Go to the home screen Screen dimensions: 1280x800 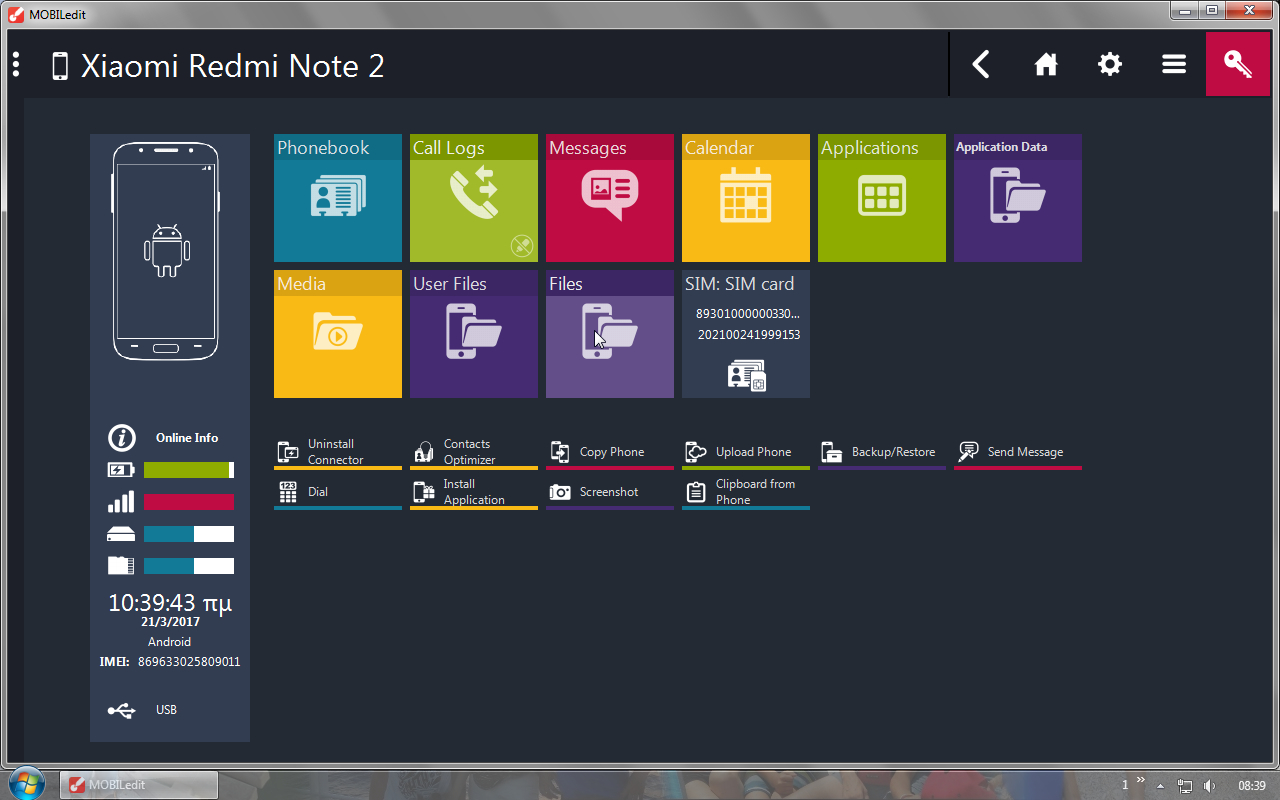(x=1046, y=64)
